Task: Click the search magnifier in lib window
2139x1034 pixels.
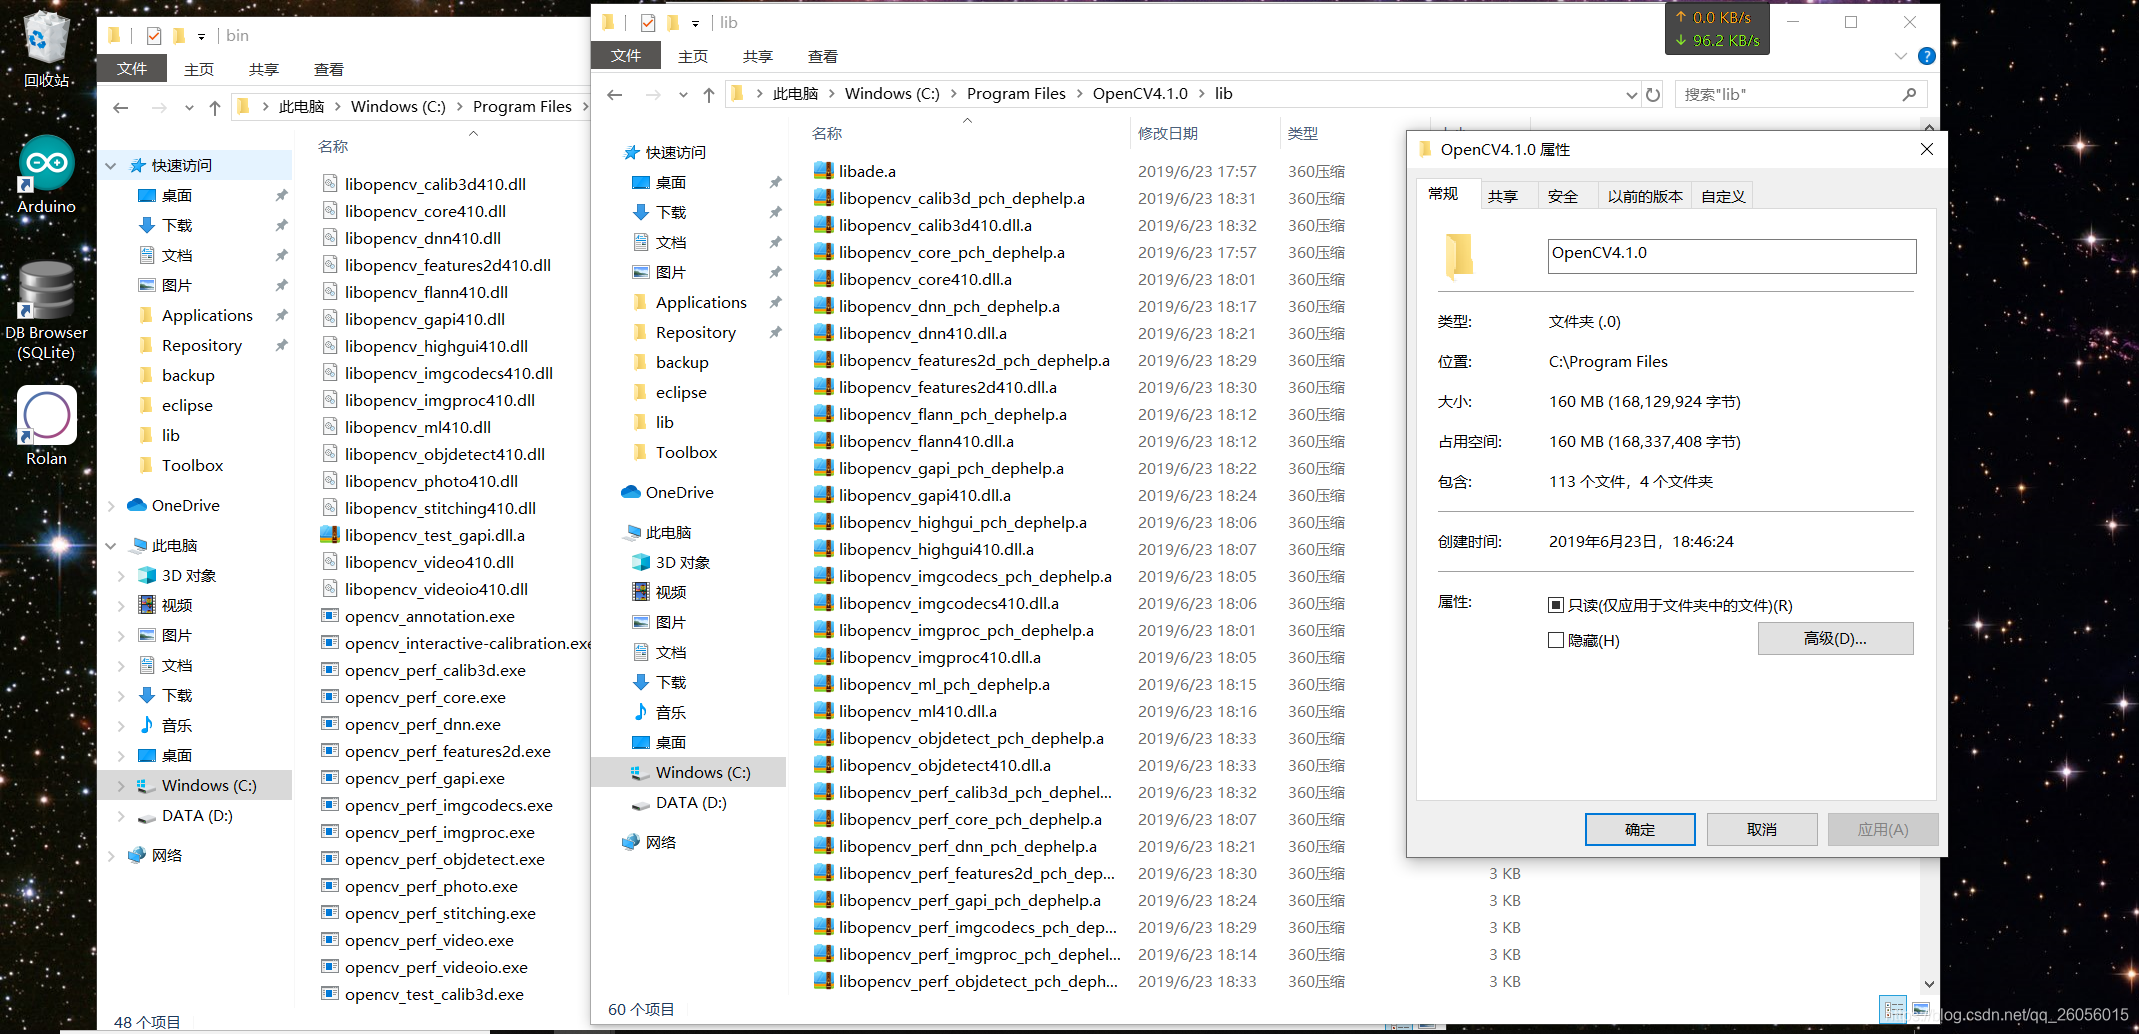Action: pos(1909,94)
